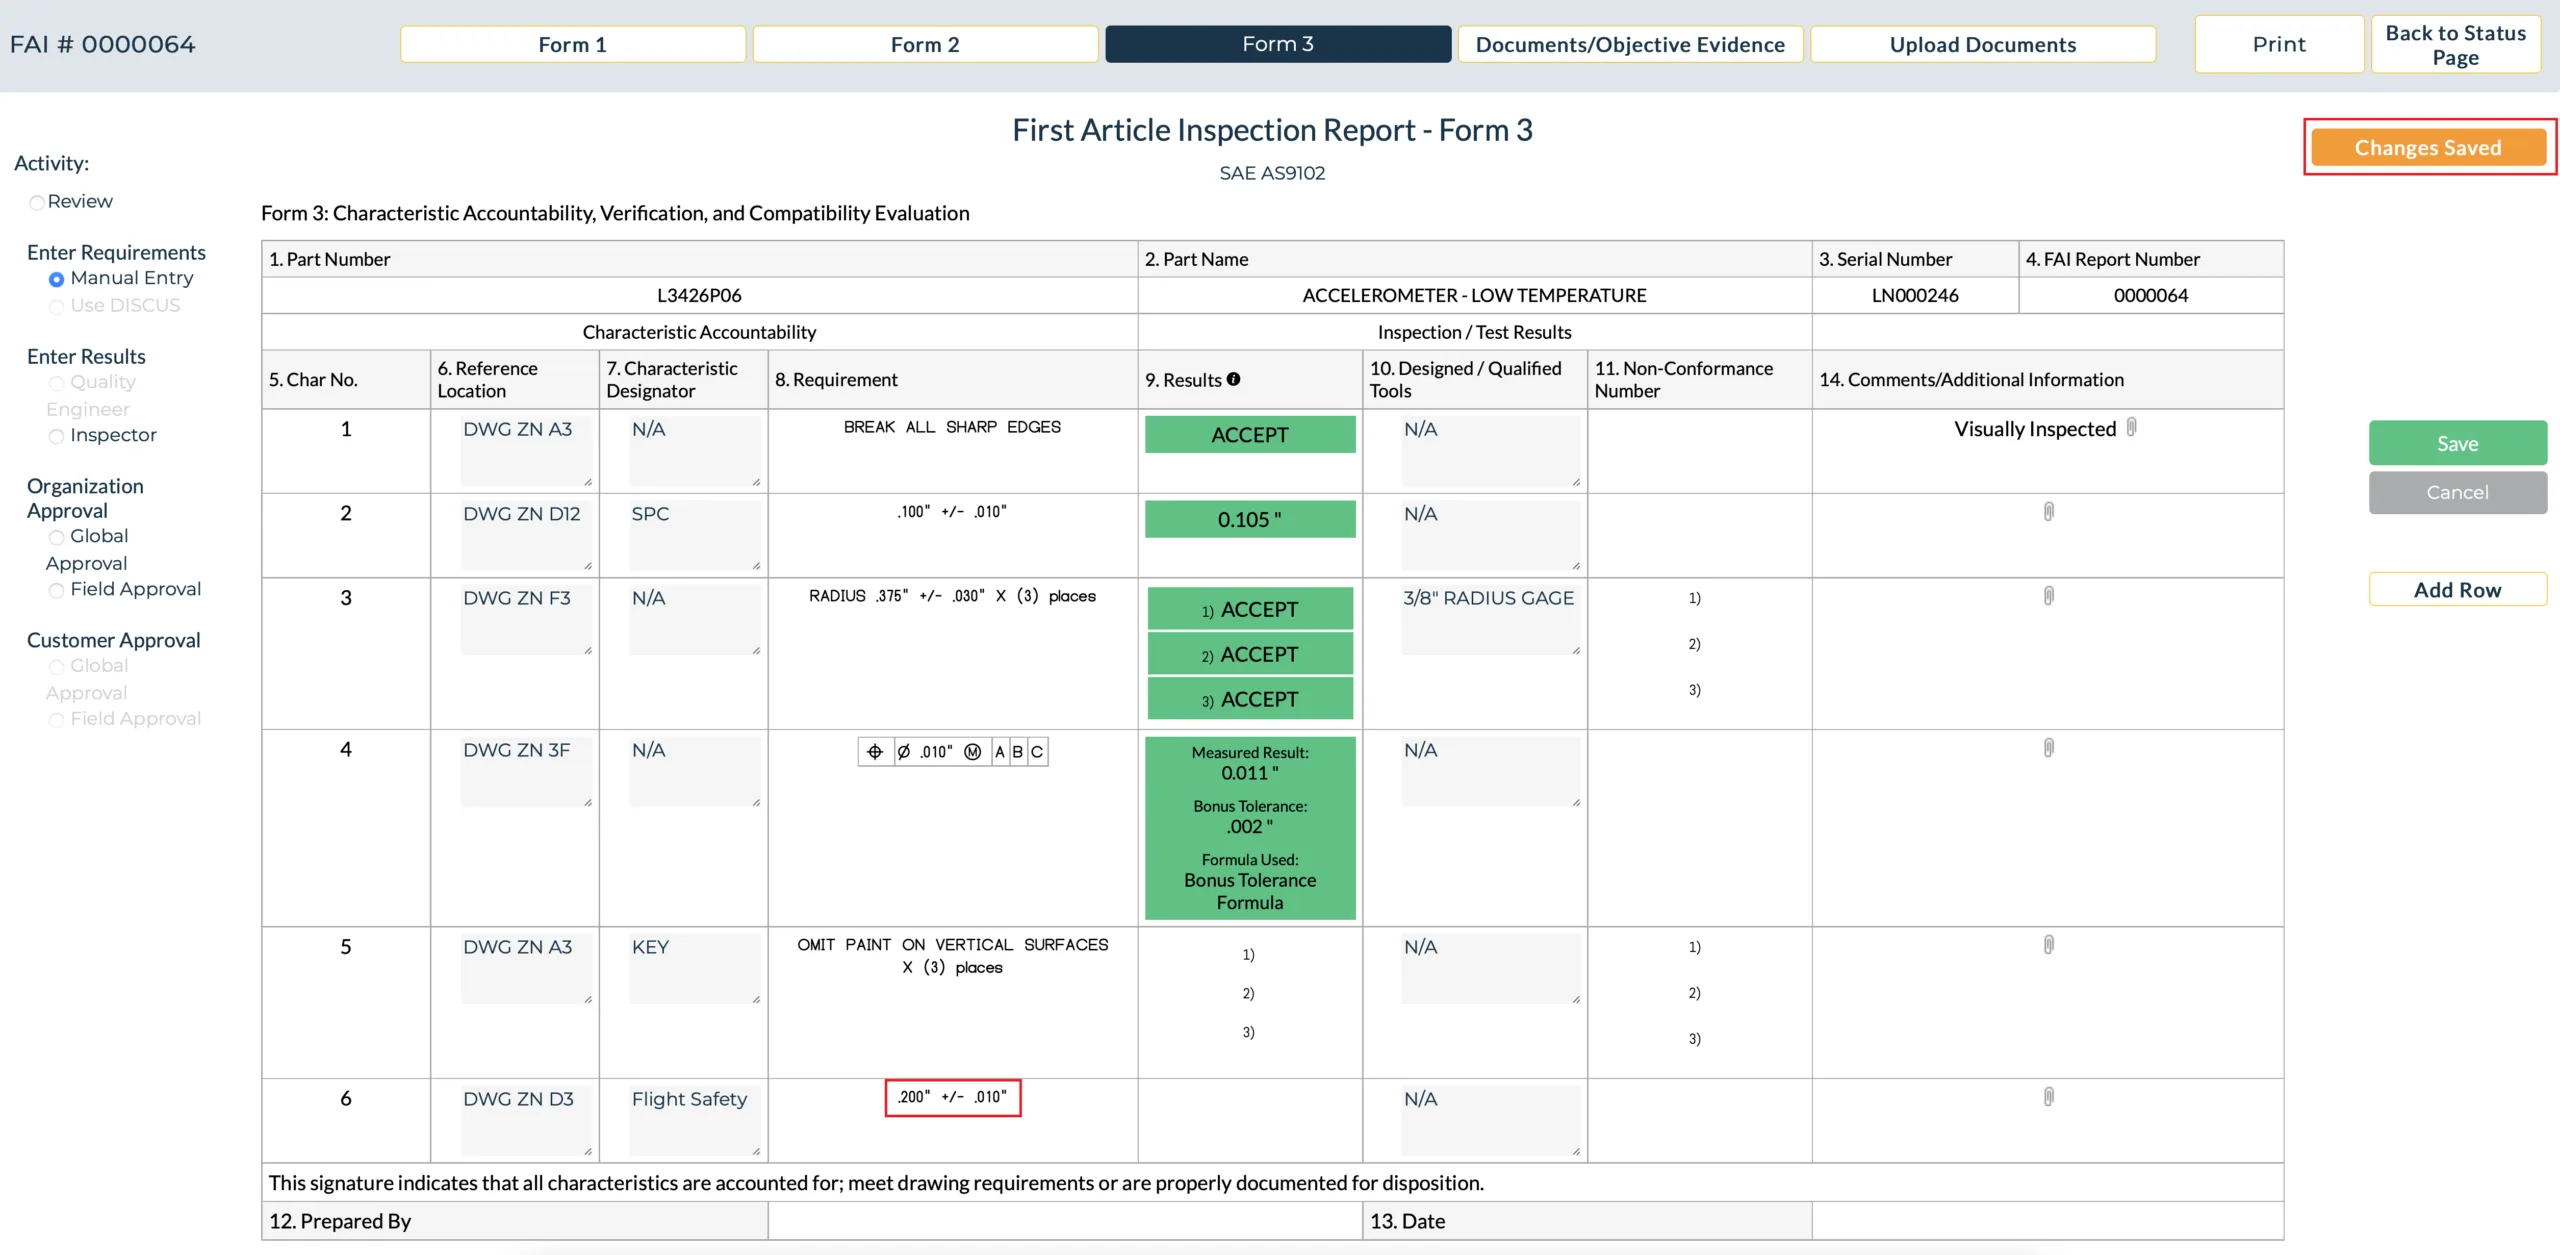
Task: Click the .200" +/- .010" requirement in row 6
Action: coord(953,1097)
